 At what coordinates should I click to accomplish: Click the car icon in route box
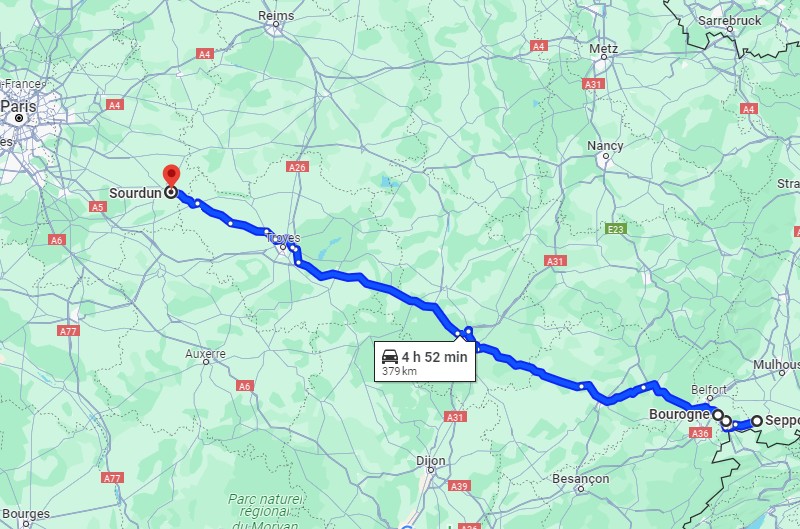390,357
